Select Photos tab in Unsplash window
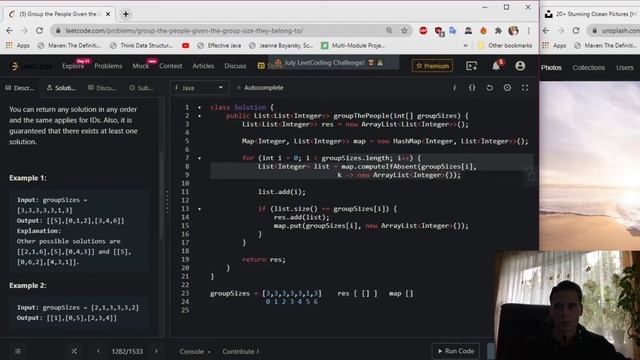Viewport: 640px width, 360px height. click(x=551, y=68)
